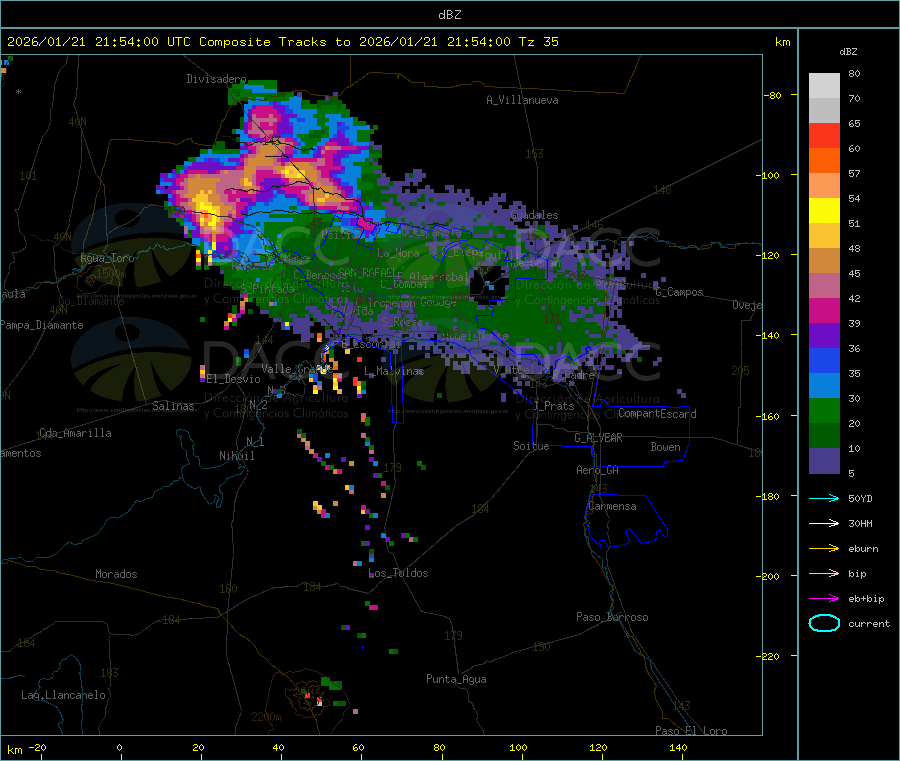Screen dimensions: 900x761
Task: Select the gold 48-51 dBZ swatch
Action: tap(824, 236)
